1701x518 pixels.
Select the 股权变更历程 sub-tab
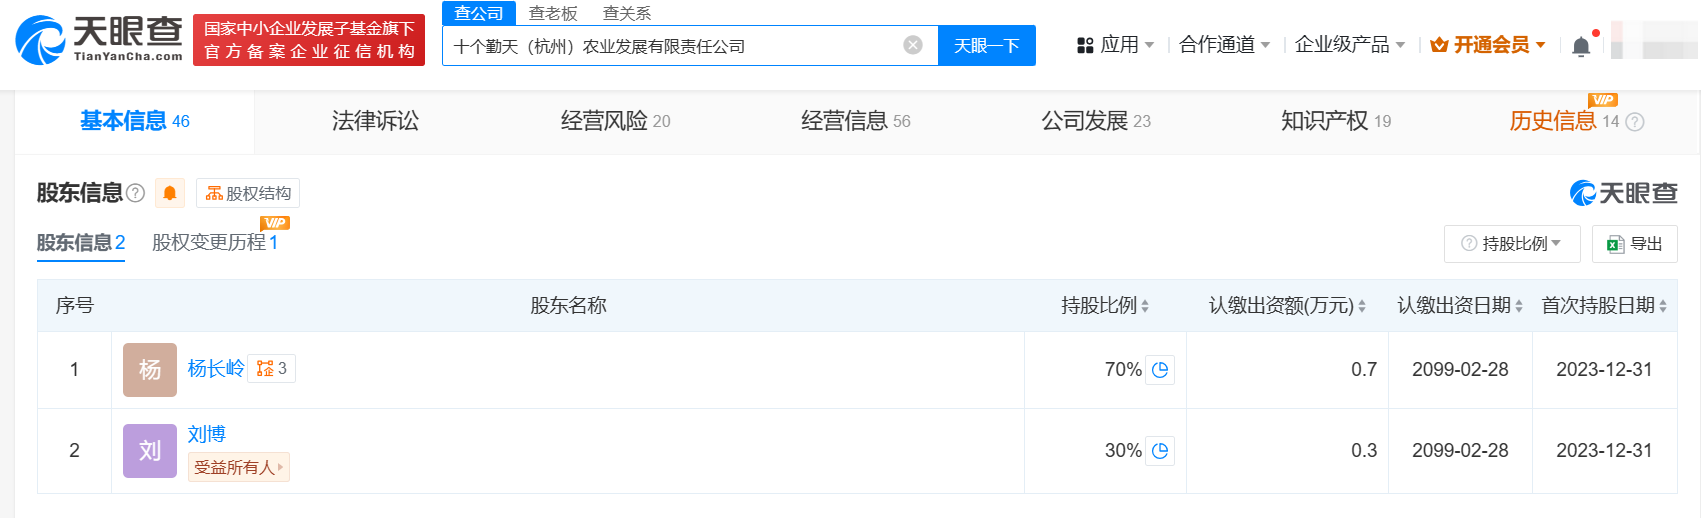(214, 243)
